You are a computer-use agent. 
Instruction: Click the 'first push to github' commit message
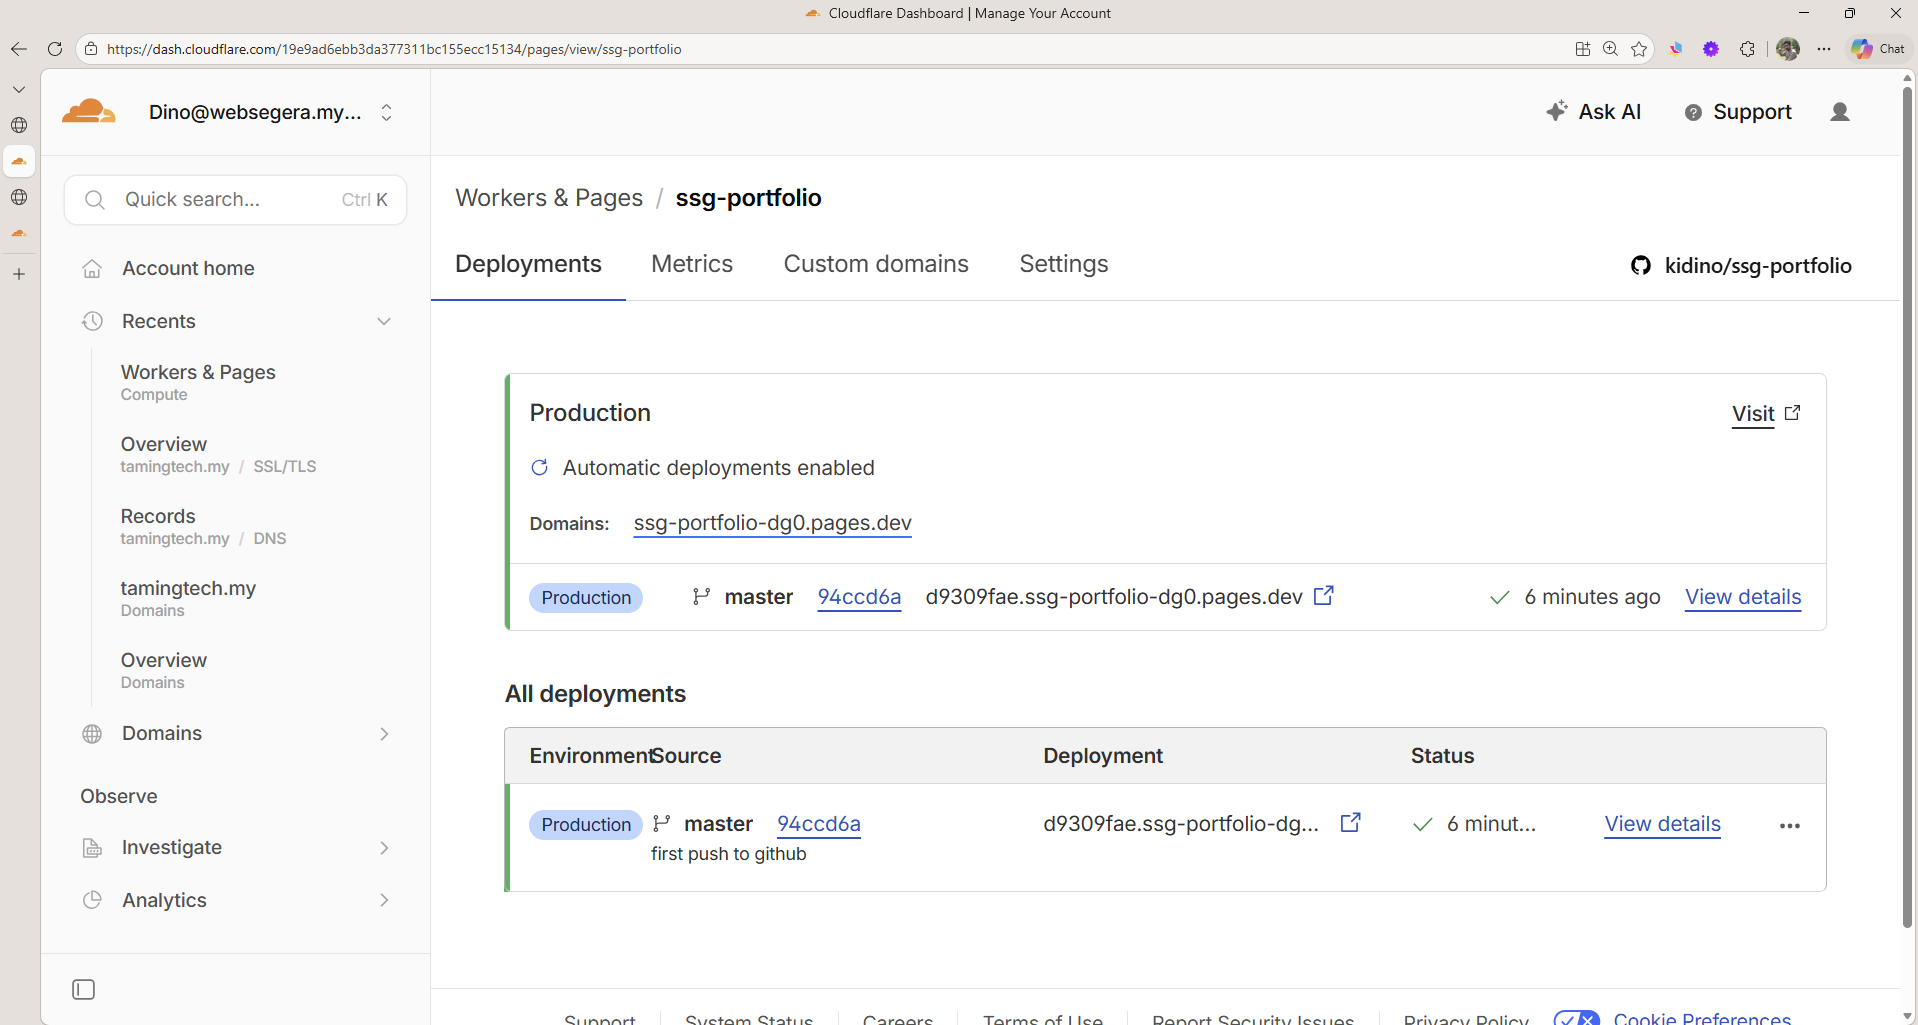728,854
